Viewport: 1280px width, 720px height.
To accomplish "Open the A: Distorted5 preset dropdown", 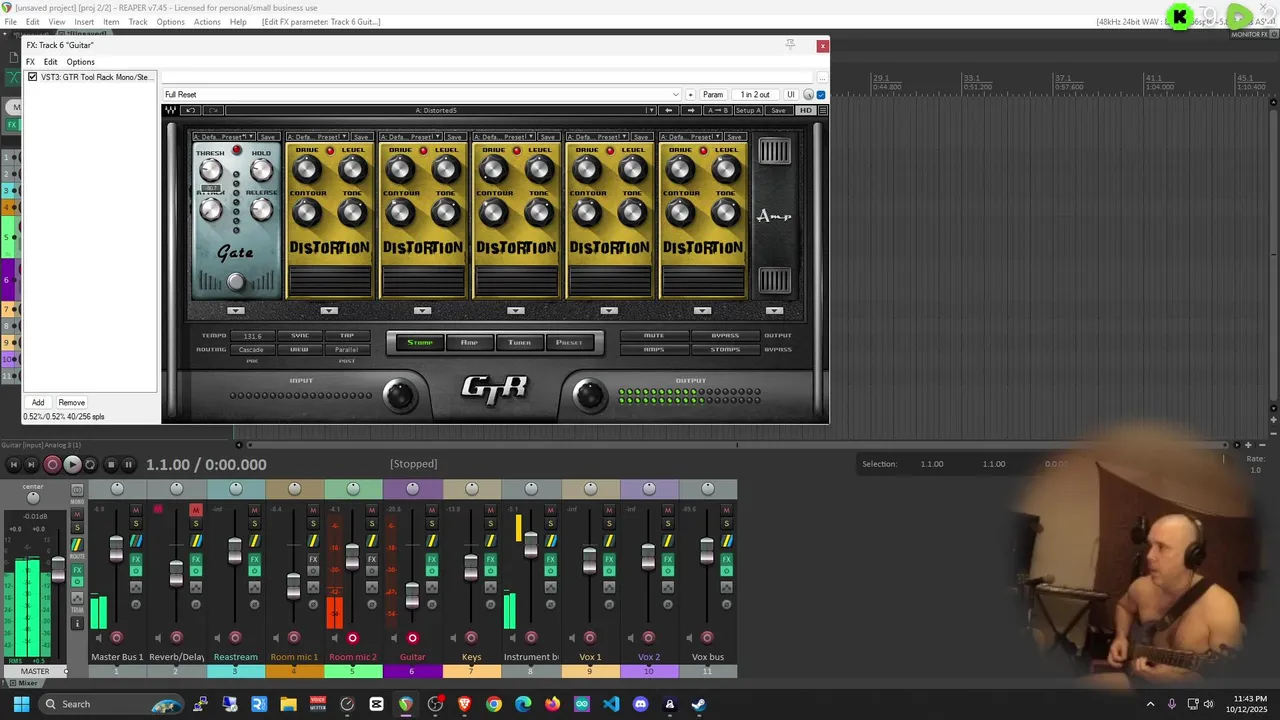I will (x=441, y=110).
